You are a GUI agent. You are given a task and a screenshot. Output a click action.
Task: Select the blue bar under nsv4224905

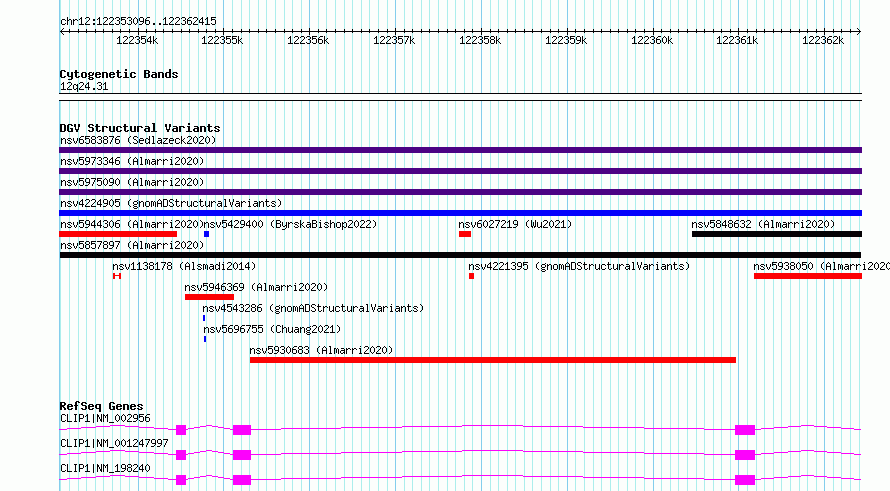(460, 213)
